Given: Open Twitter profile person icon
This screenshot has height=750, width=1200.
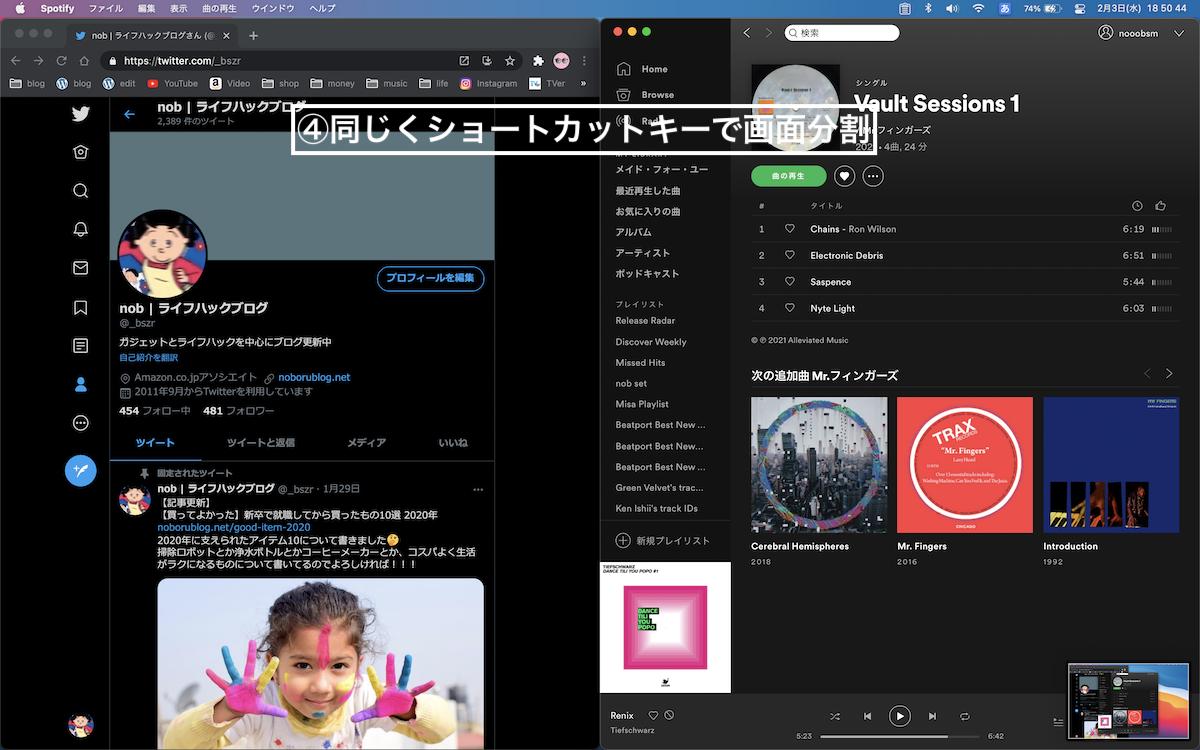Looking at the screenshot, I should (x=81, y=384).
